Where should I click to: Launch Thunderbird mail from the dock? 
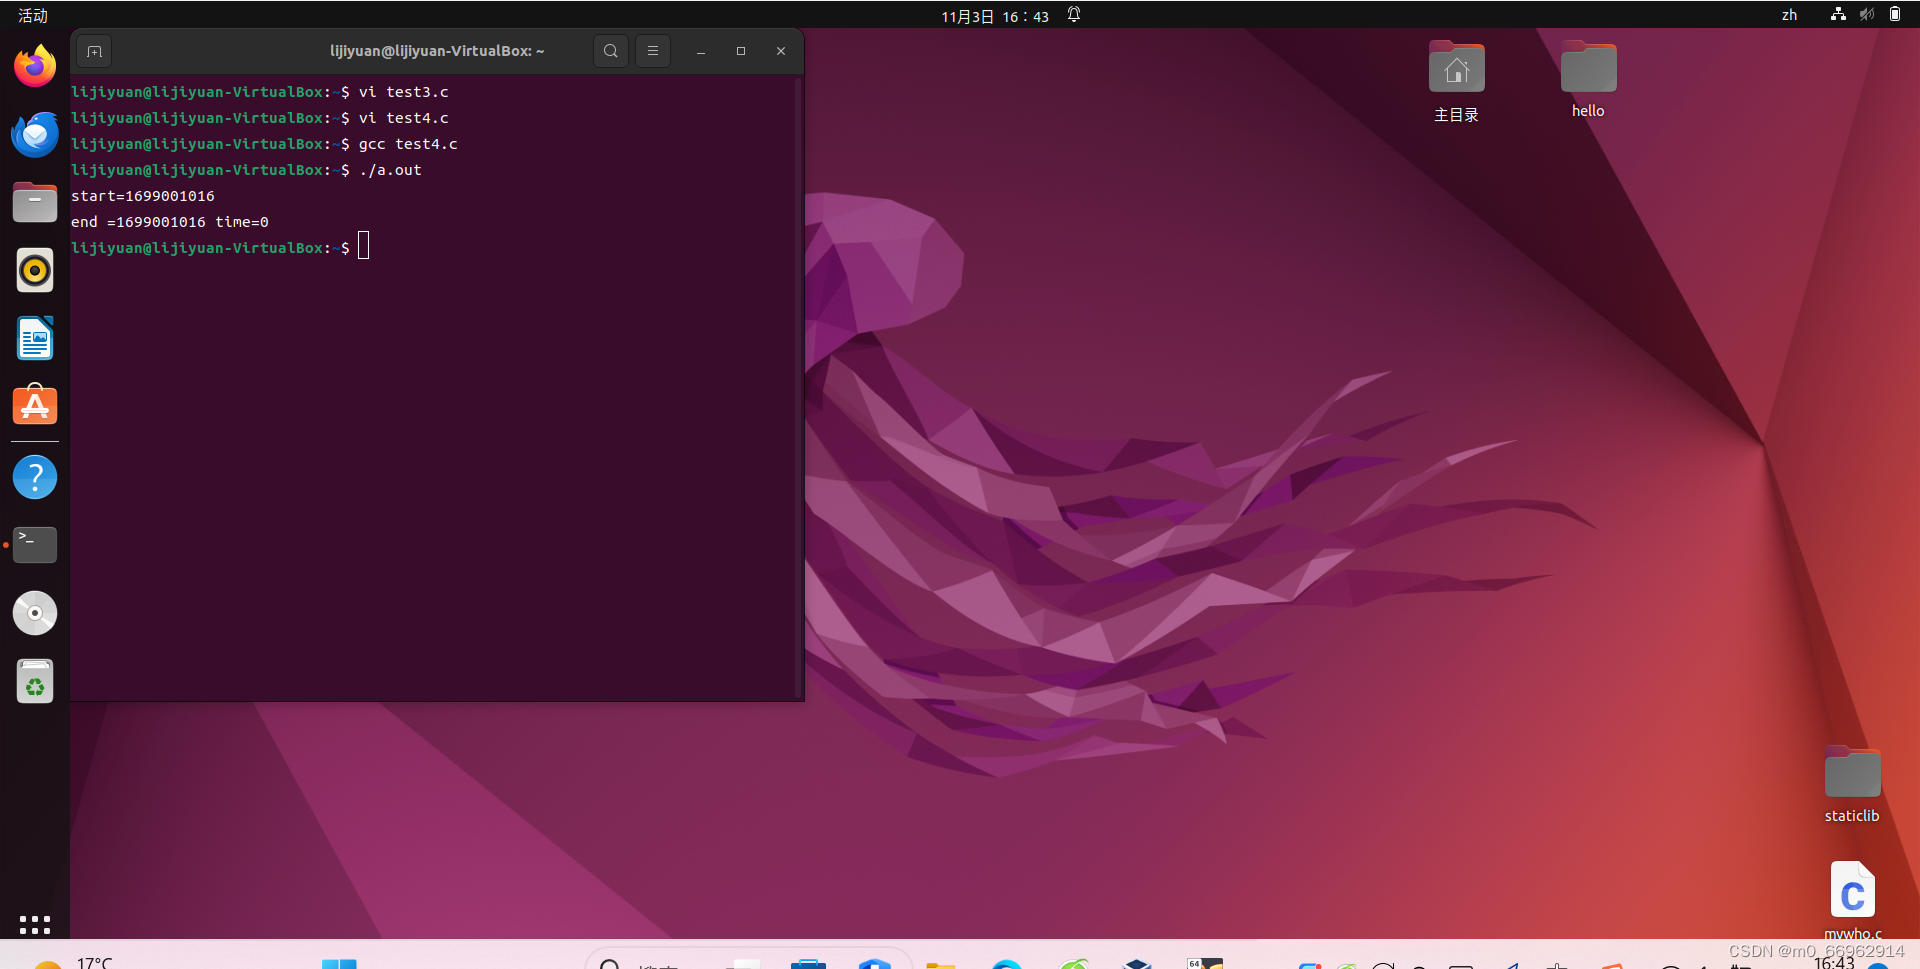[35, 134]
